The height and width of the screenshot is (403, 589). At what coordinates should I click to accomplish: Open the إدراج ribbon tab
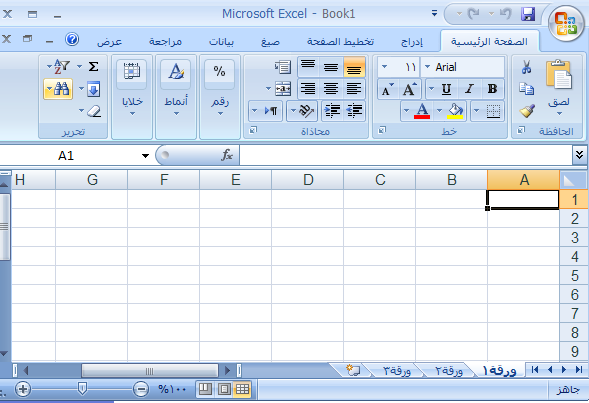click(x=412, y=41)
